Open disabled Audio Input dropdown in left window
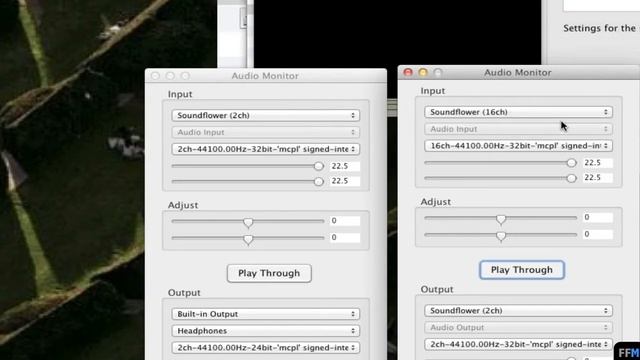The height and width of the screenshot is (360, 640). click(x=266, y=132)
